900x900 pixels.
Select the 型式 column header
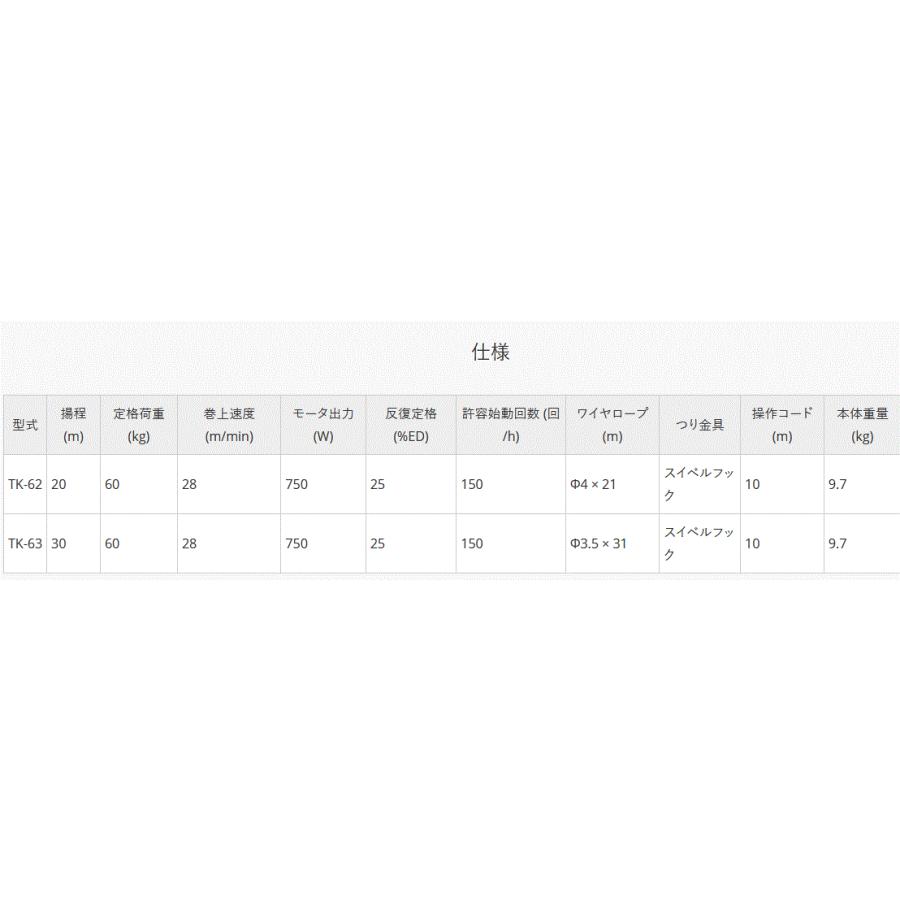click(25, 425)
